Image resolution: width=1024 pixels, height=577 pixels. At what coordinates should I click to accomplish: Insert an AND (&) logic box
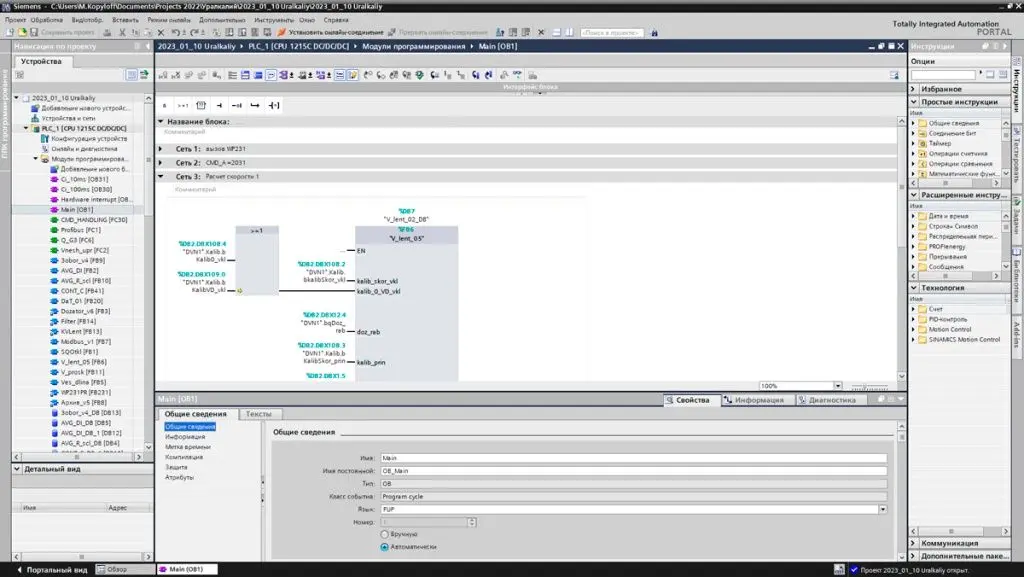[x=165, y=105]
